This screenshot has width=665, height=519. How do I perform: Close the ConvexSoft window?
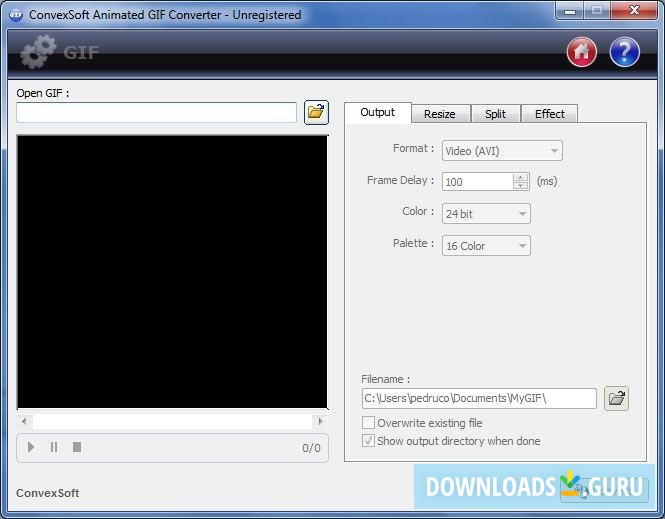634,11
